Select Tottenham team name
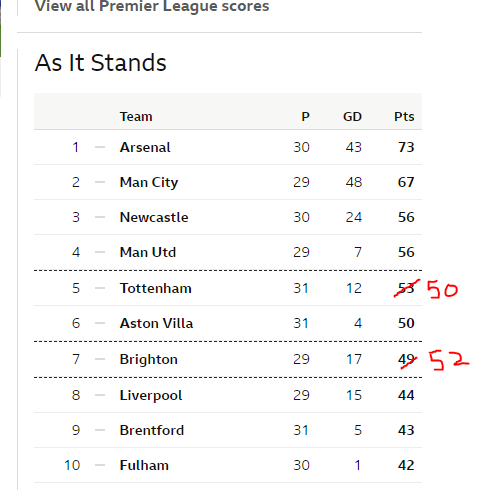492x490 pixels. pyautogui.click(x=156, y=288)
